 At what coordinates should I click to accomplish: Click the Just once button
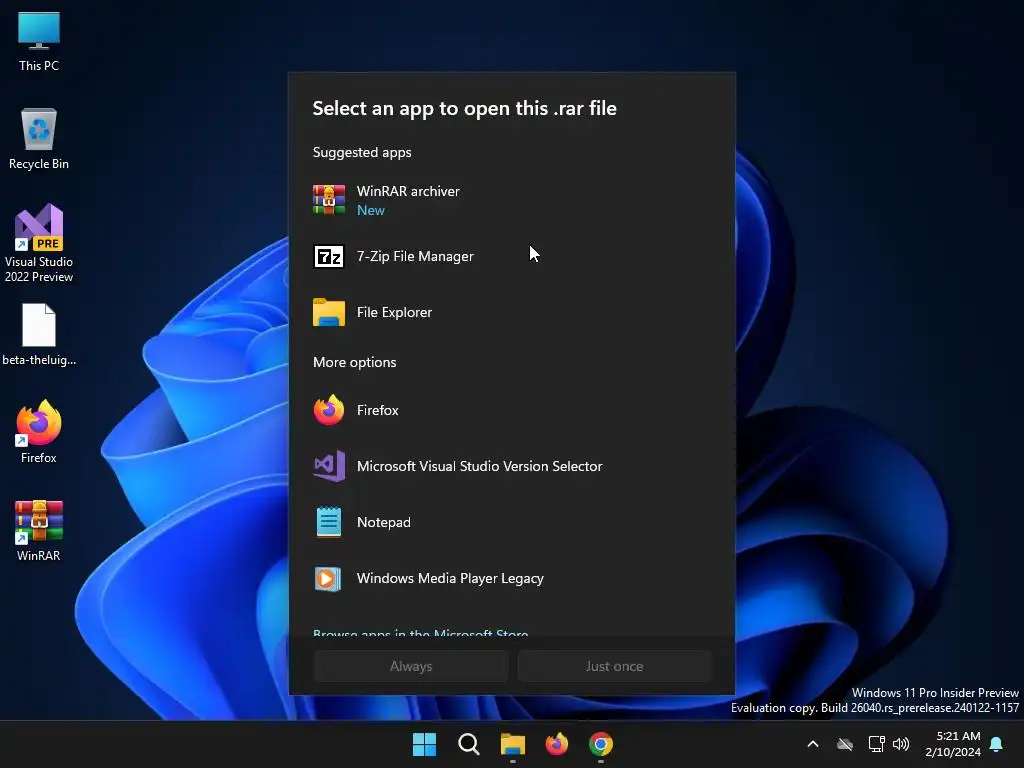point(615,666)
